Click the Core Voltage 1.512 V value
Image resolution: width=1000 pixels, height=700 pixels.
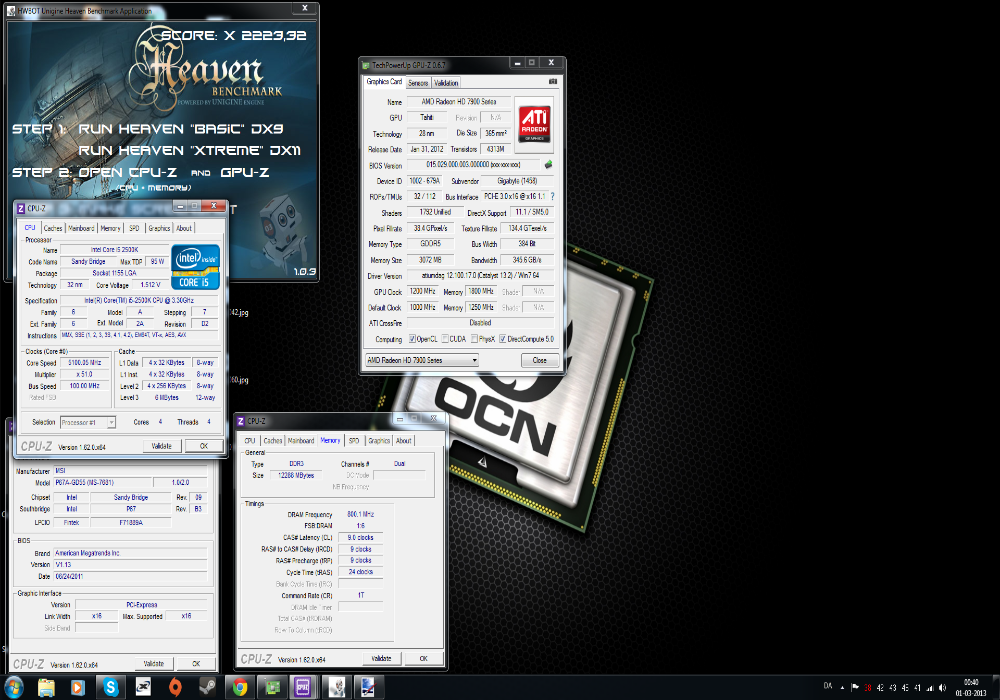click(151, 285)
